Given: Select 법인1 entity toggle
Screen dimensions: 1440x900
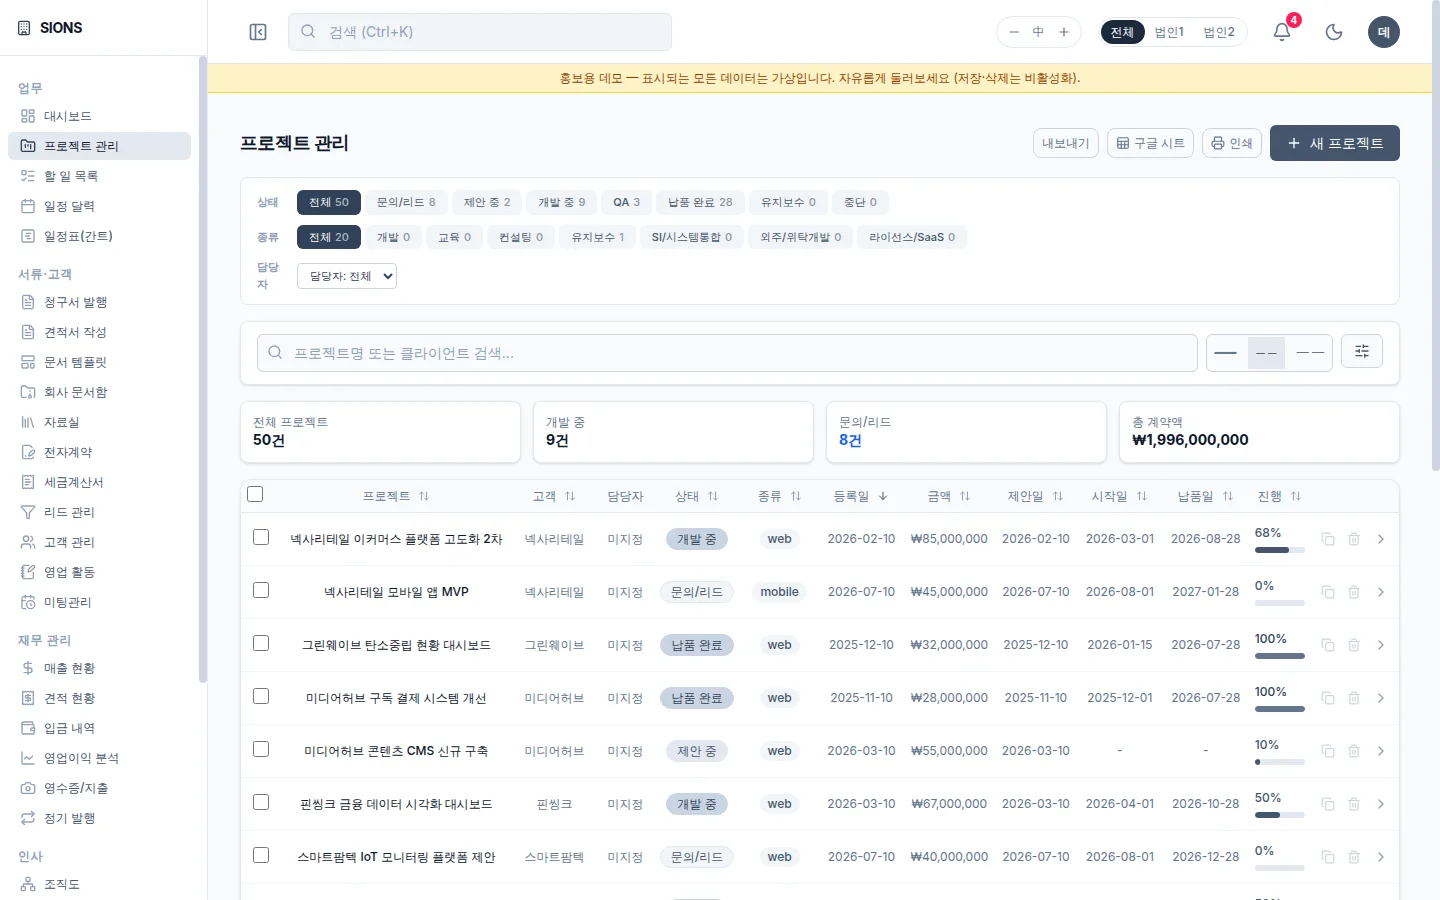Looking at the screenshot, I should (1169, 32).
